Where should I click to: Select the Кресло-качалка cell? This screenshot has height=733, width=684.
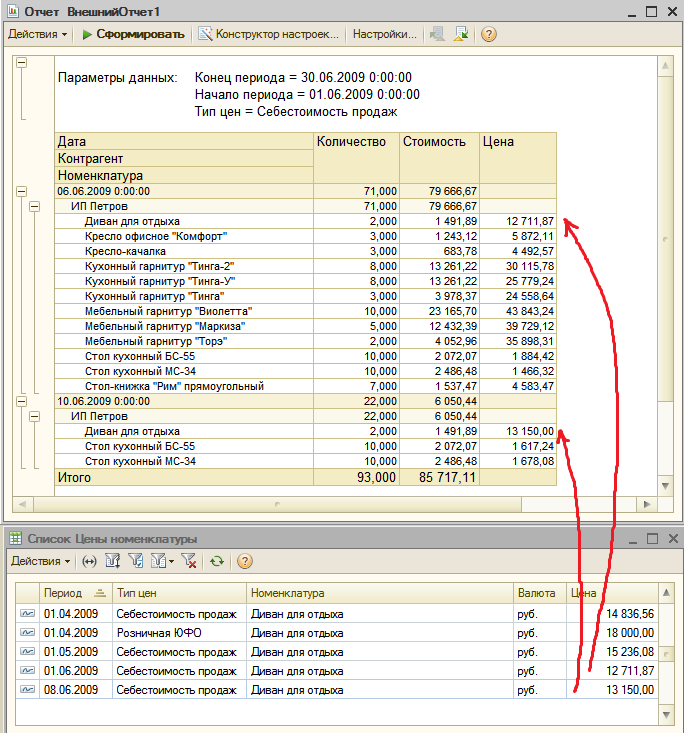click(x=184, y=251)
